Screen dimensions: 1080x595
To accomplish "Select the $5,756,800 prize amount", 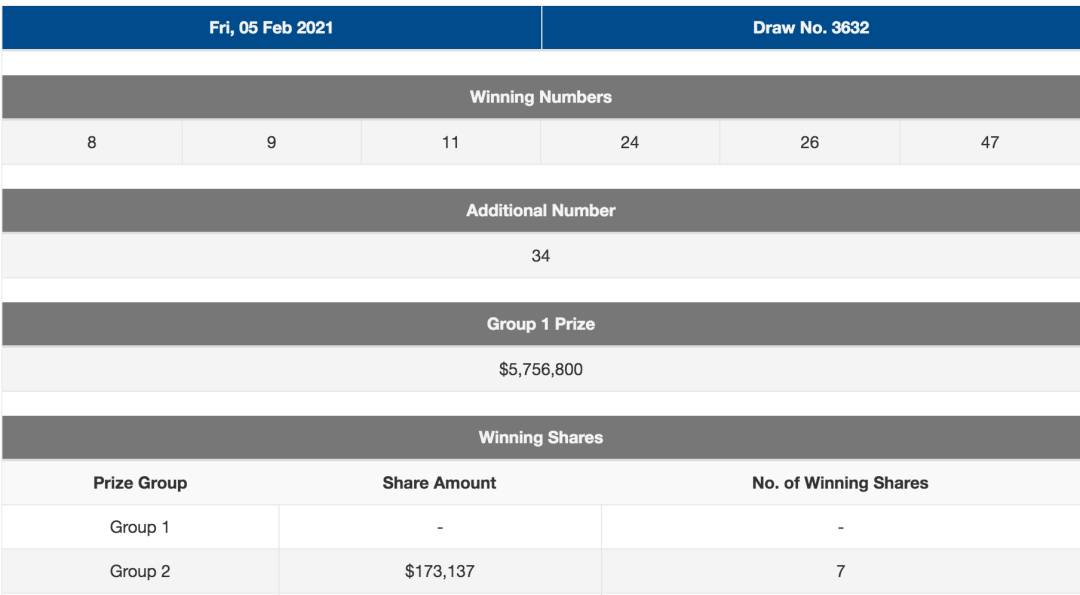I will [540, 369].
